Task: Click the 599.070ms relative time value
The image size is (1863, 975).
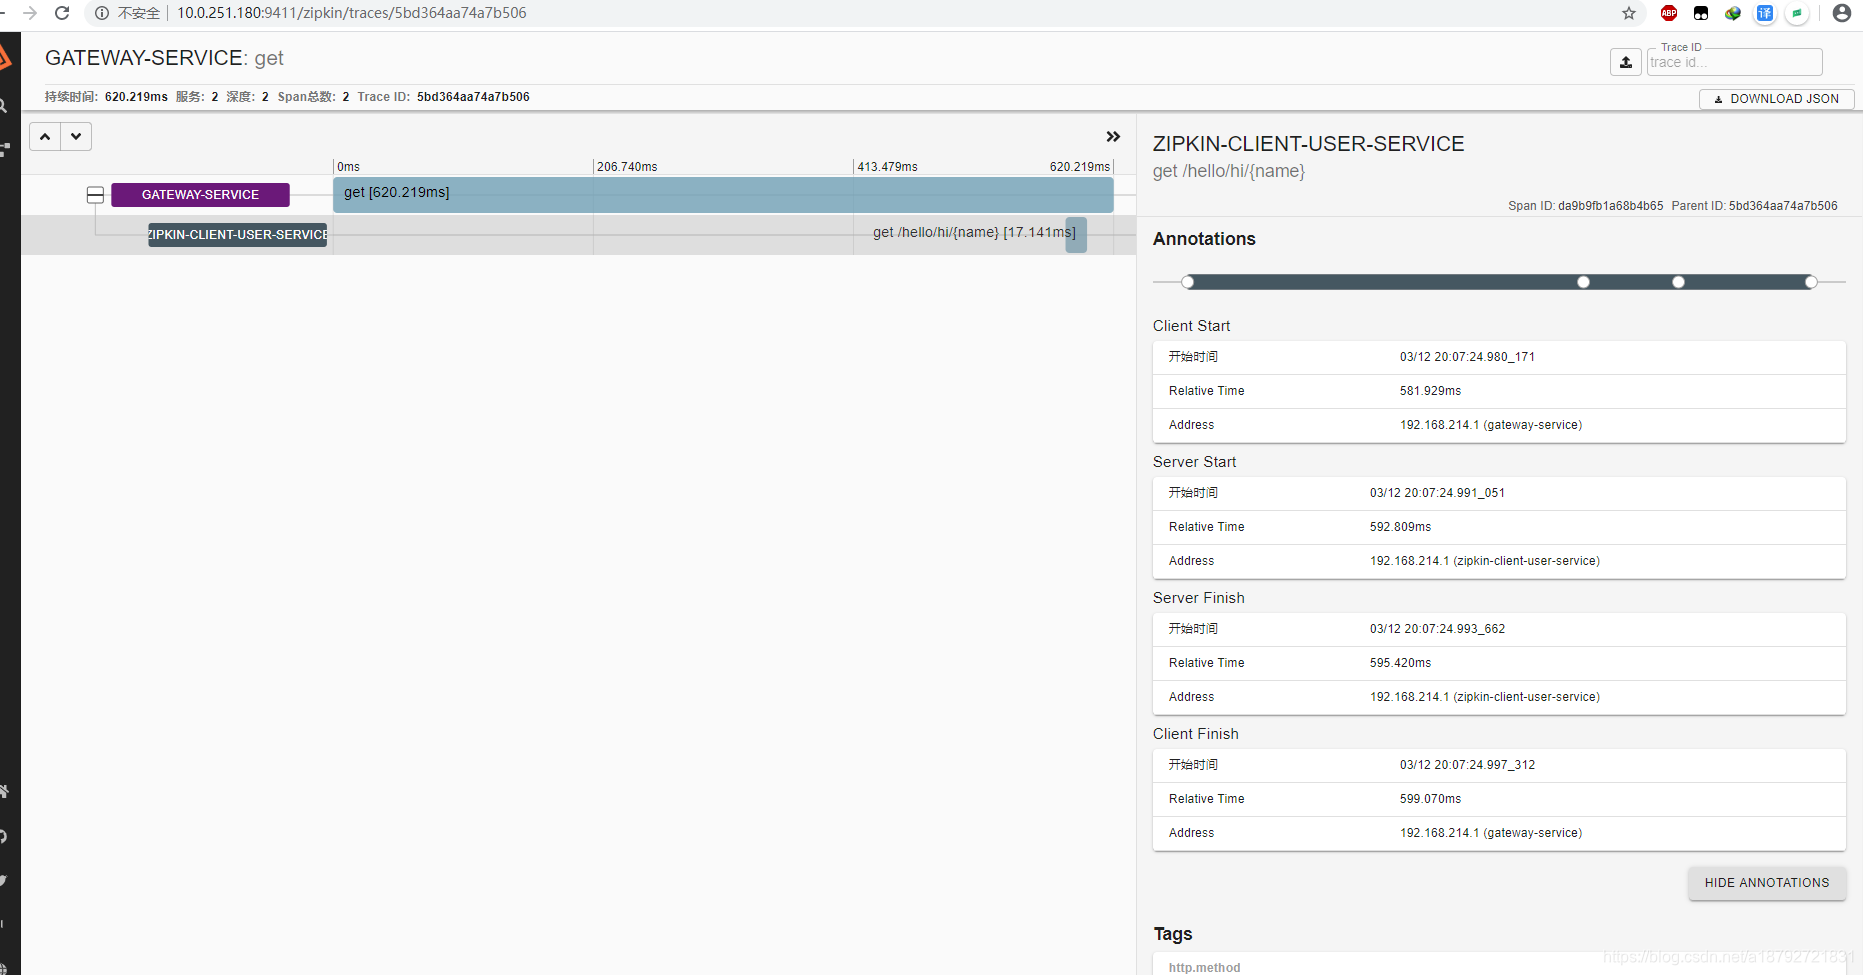Action: (x=1430, y=799)
